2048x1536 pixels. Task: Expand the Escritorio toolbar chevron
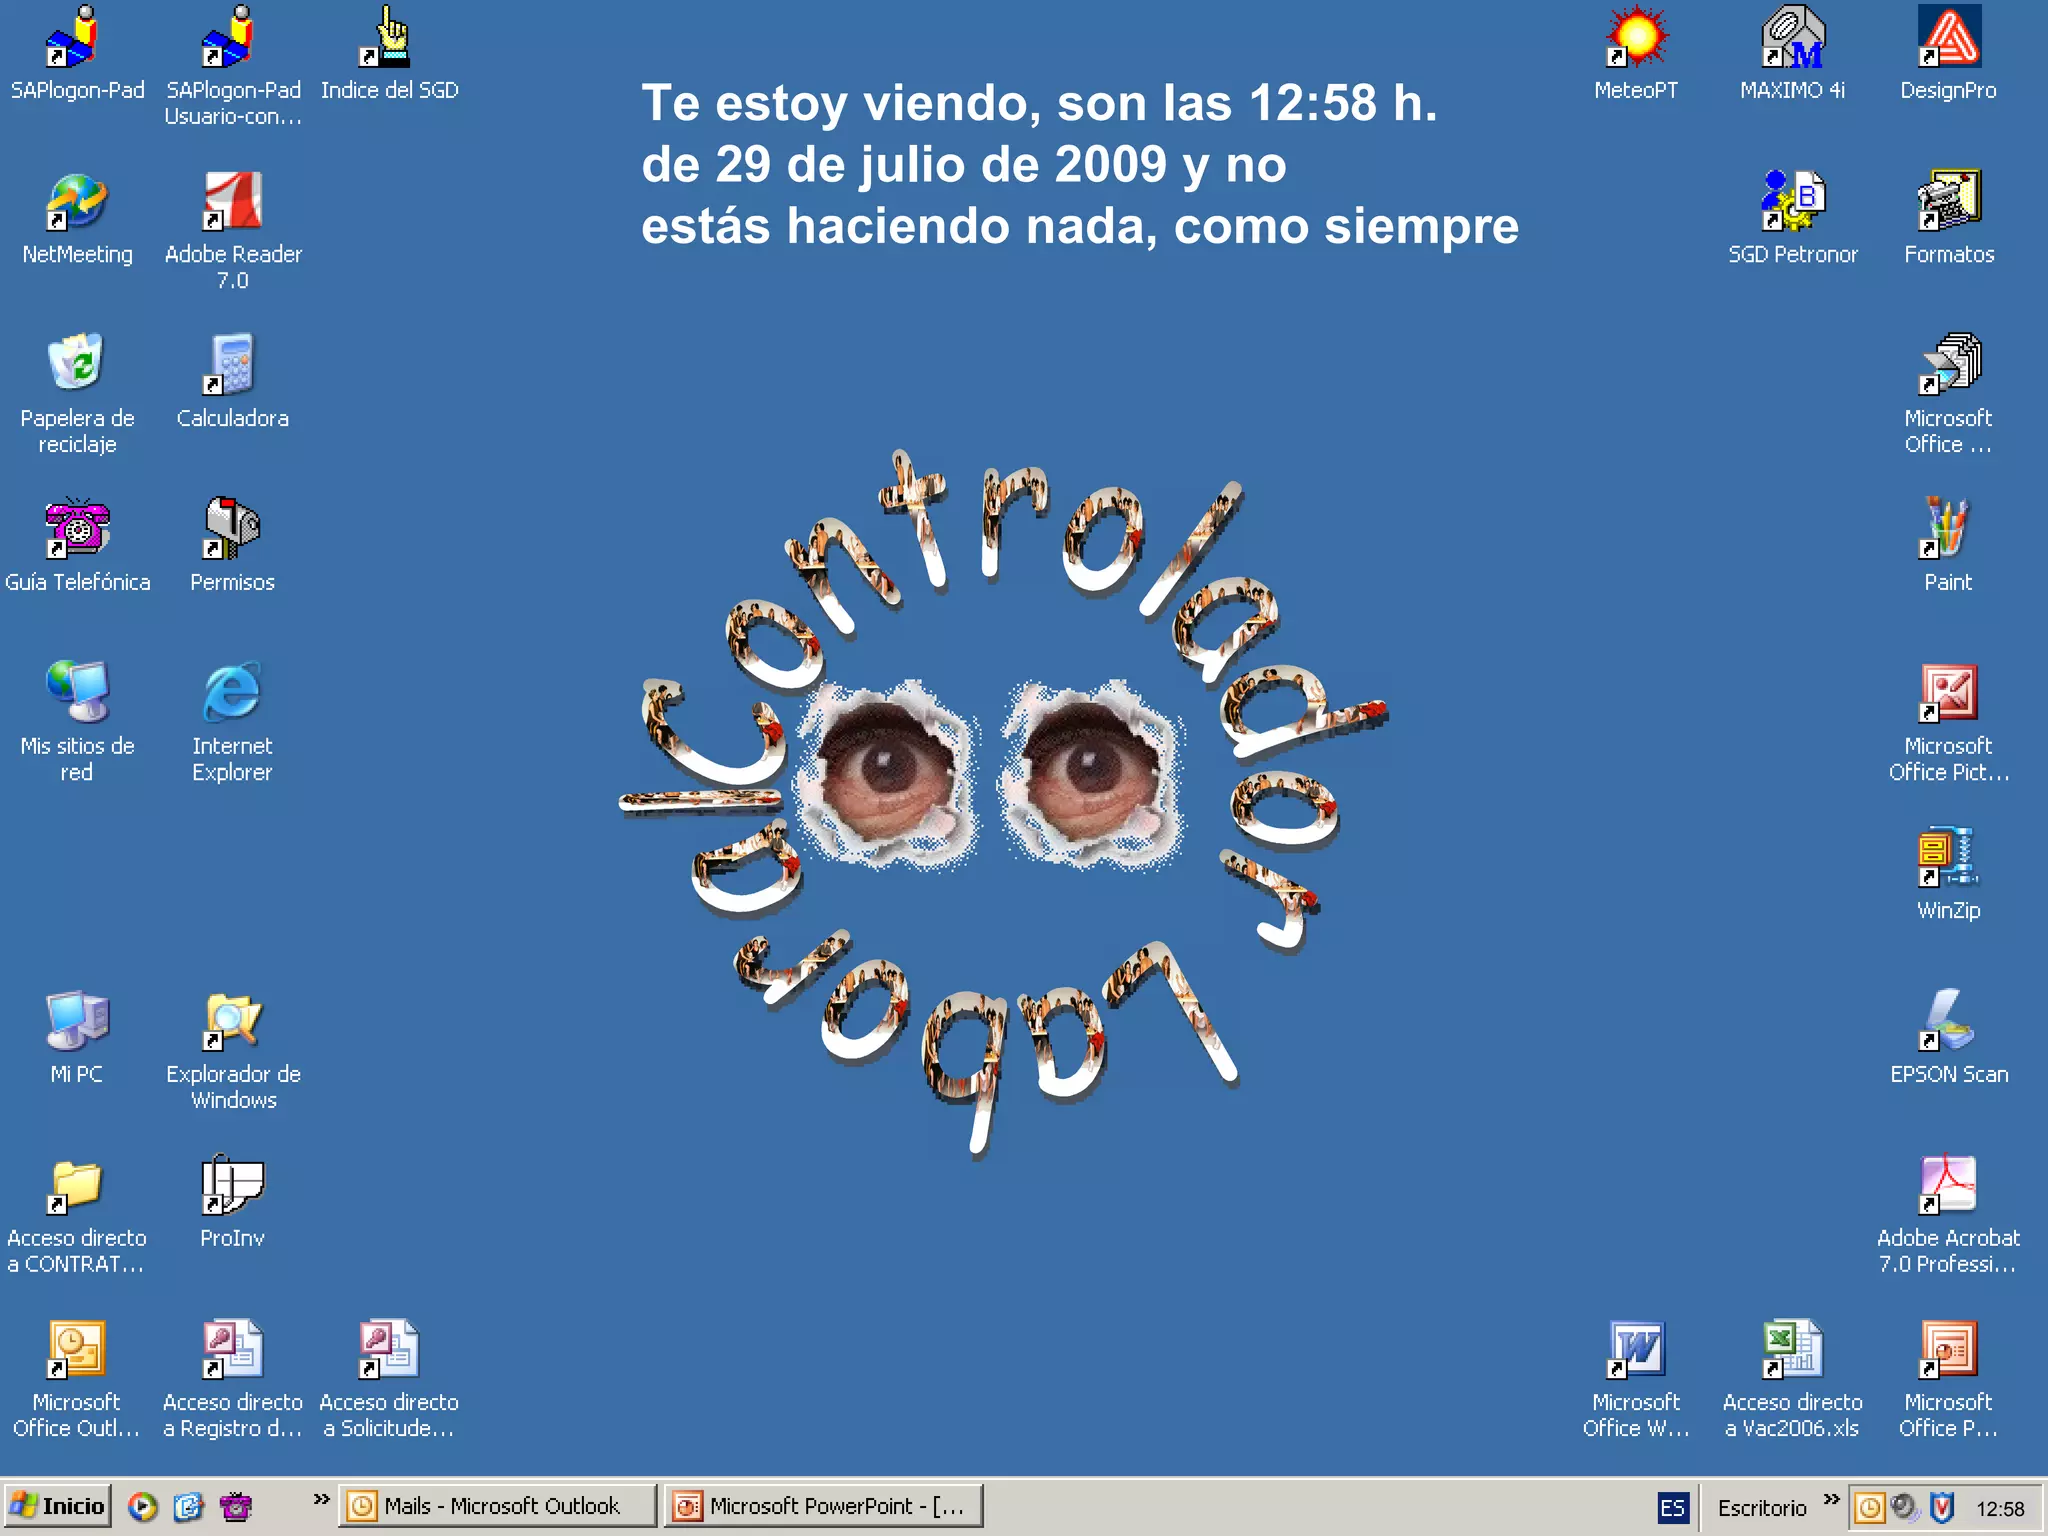click(x=1831, y=1499)
